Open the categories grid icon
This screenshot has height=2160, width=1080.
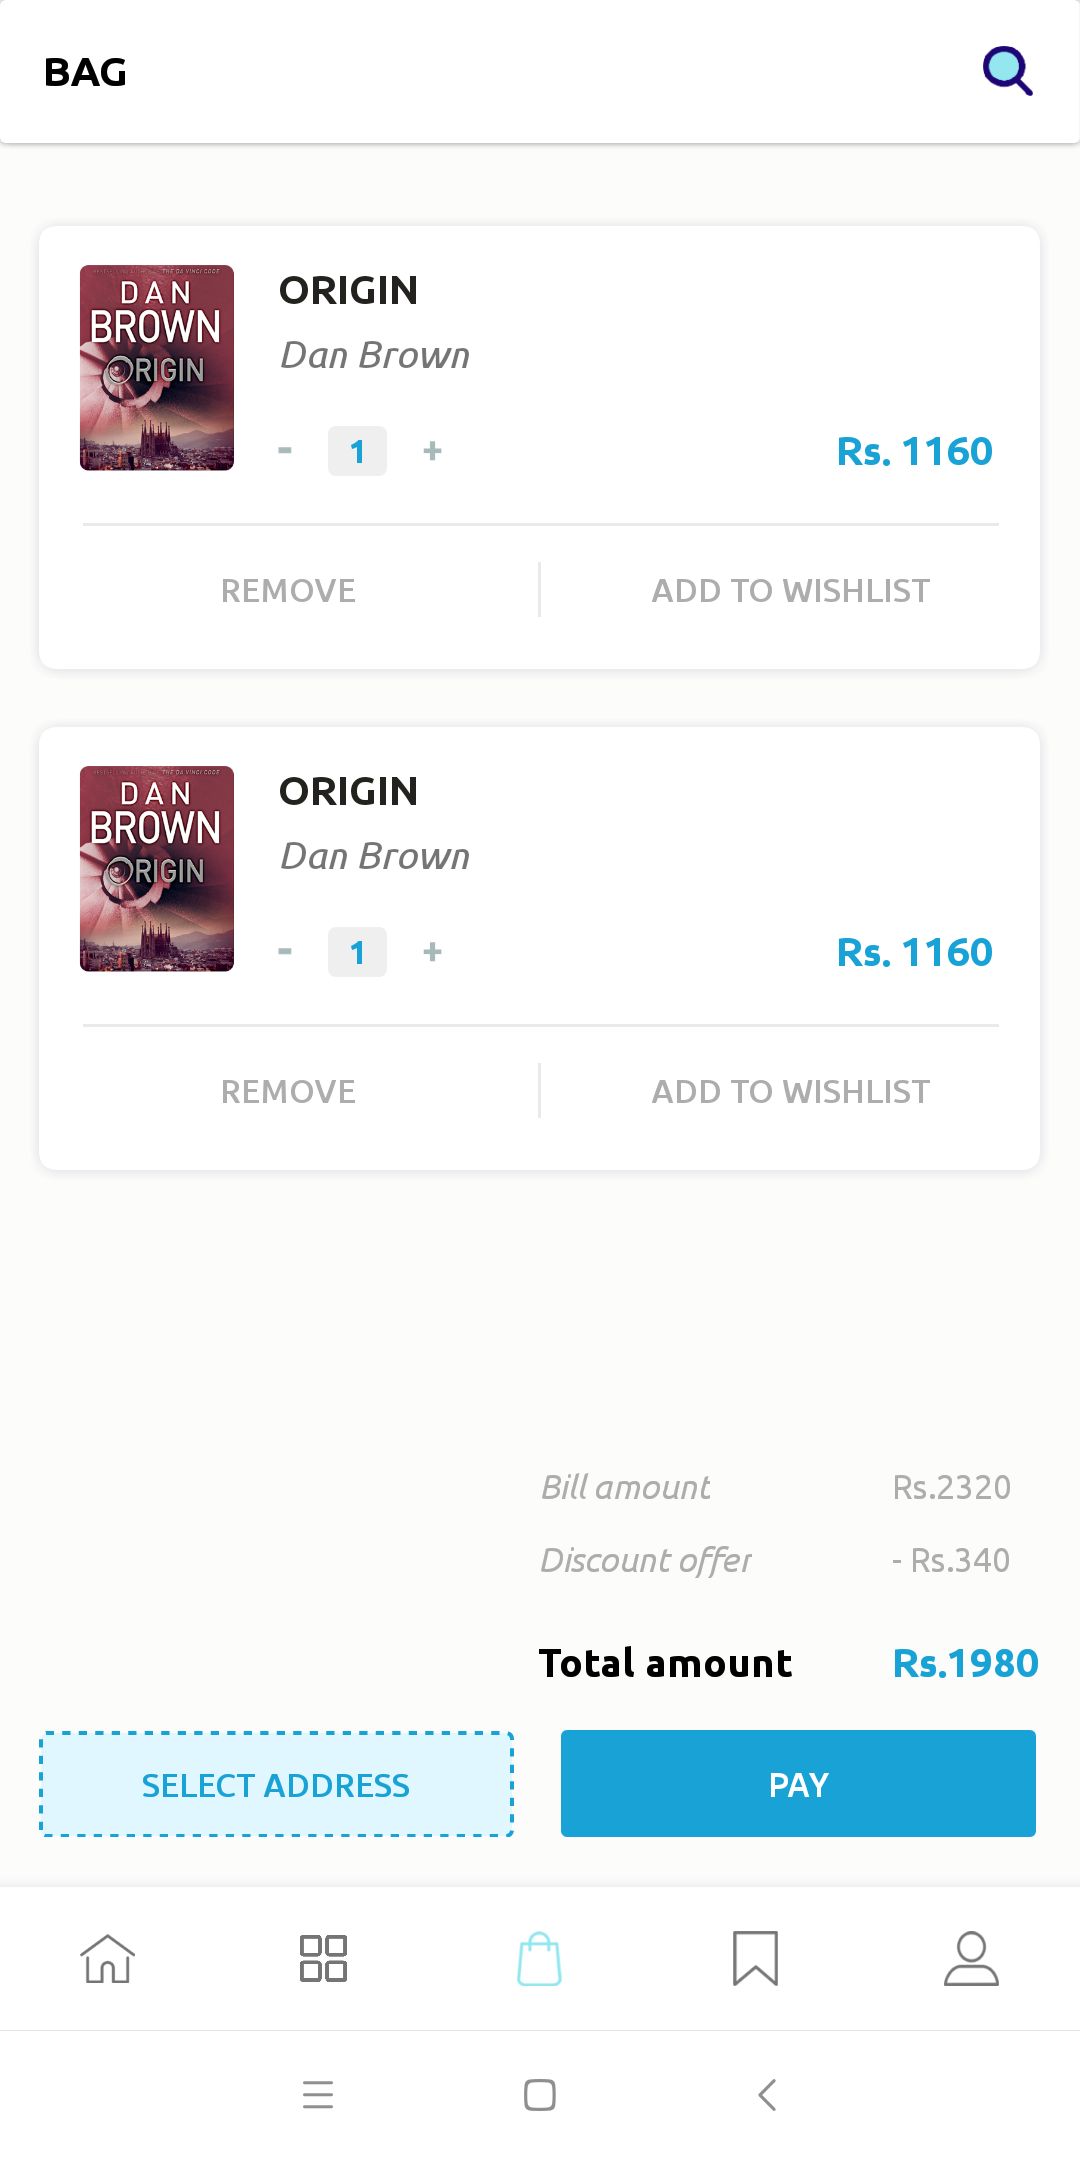click(x=323, y=1958)
